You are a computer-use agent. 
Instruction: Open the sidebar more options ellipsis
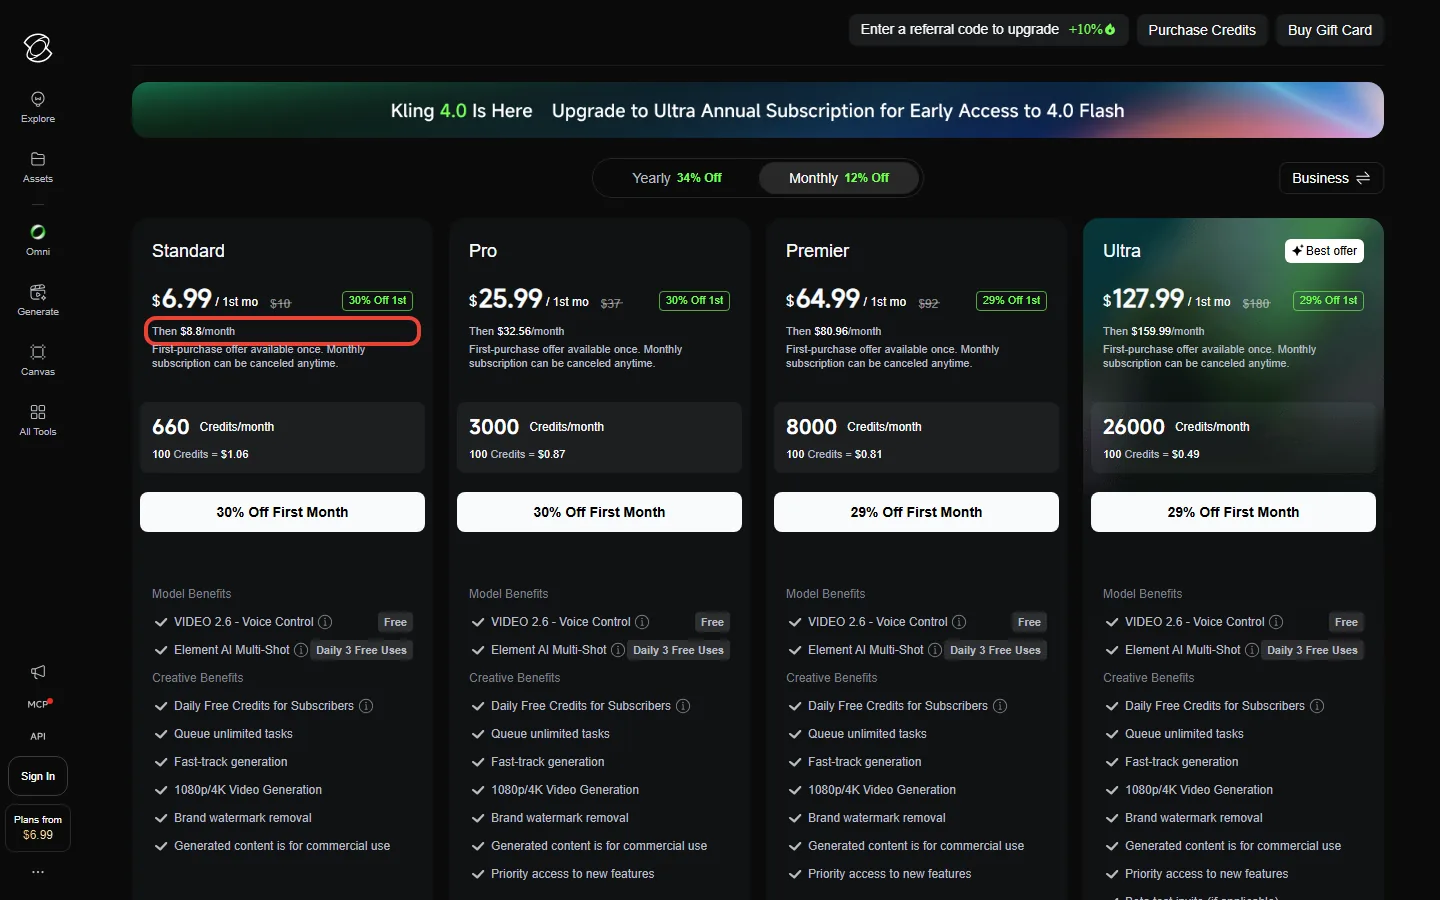coord(38,872)
